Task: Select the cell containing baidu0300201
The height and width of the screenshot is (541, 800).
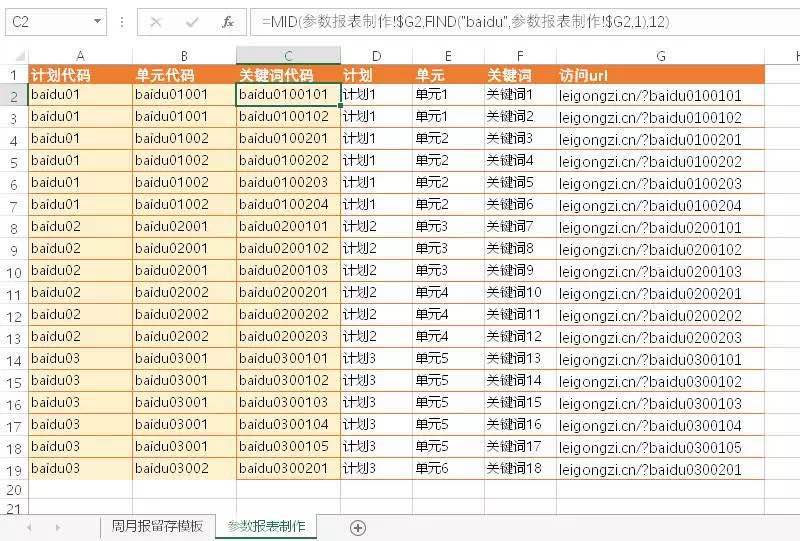Action: 288,469
